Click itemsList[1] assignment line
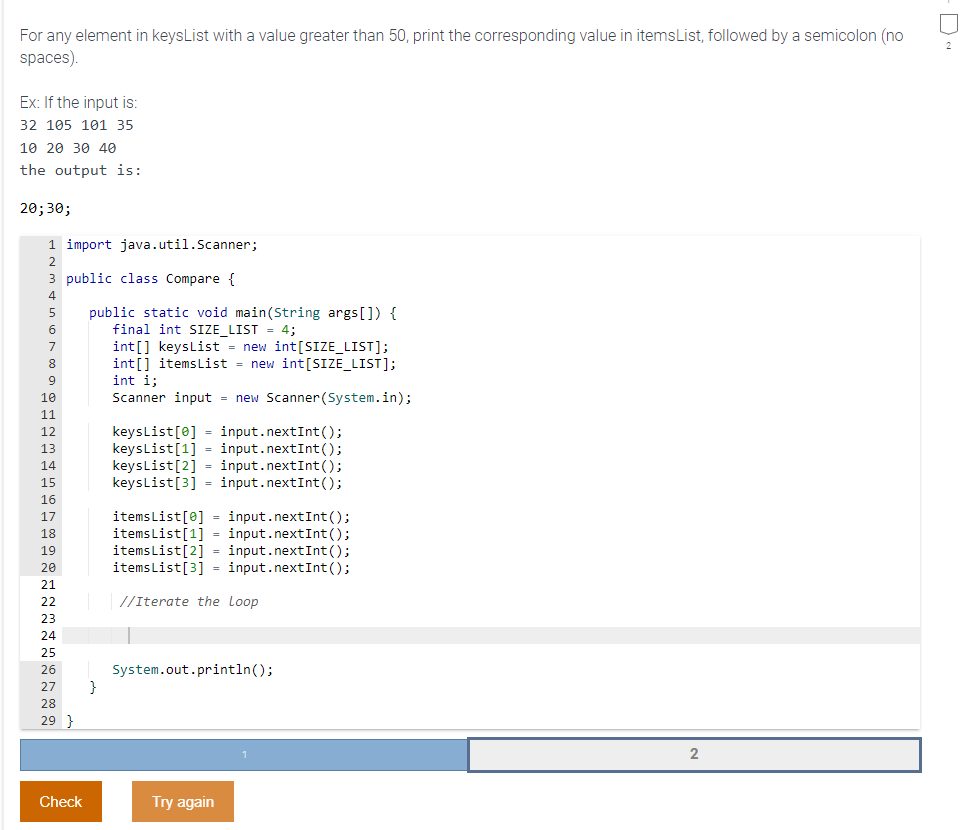 231,534
